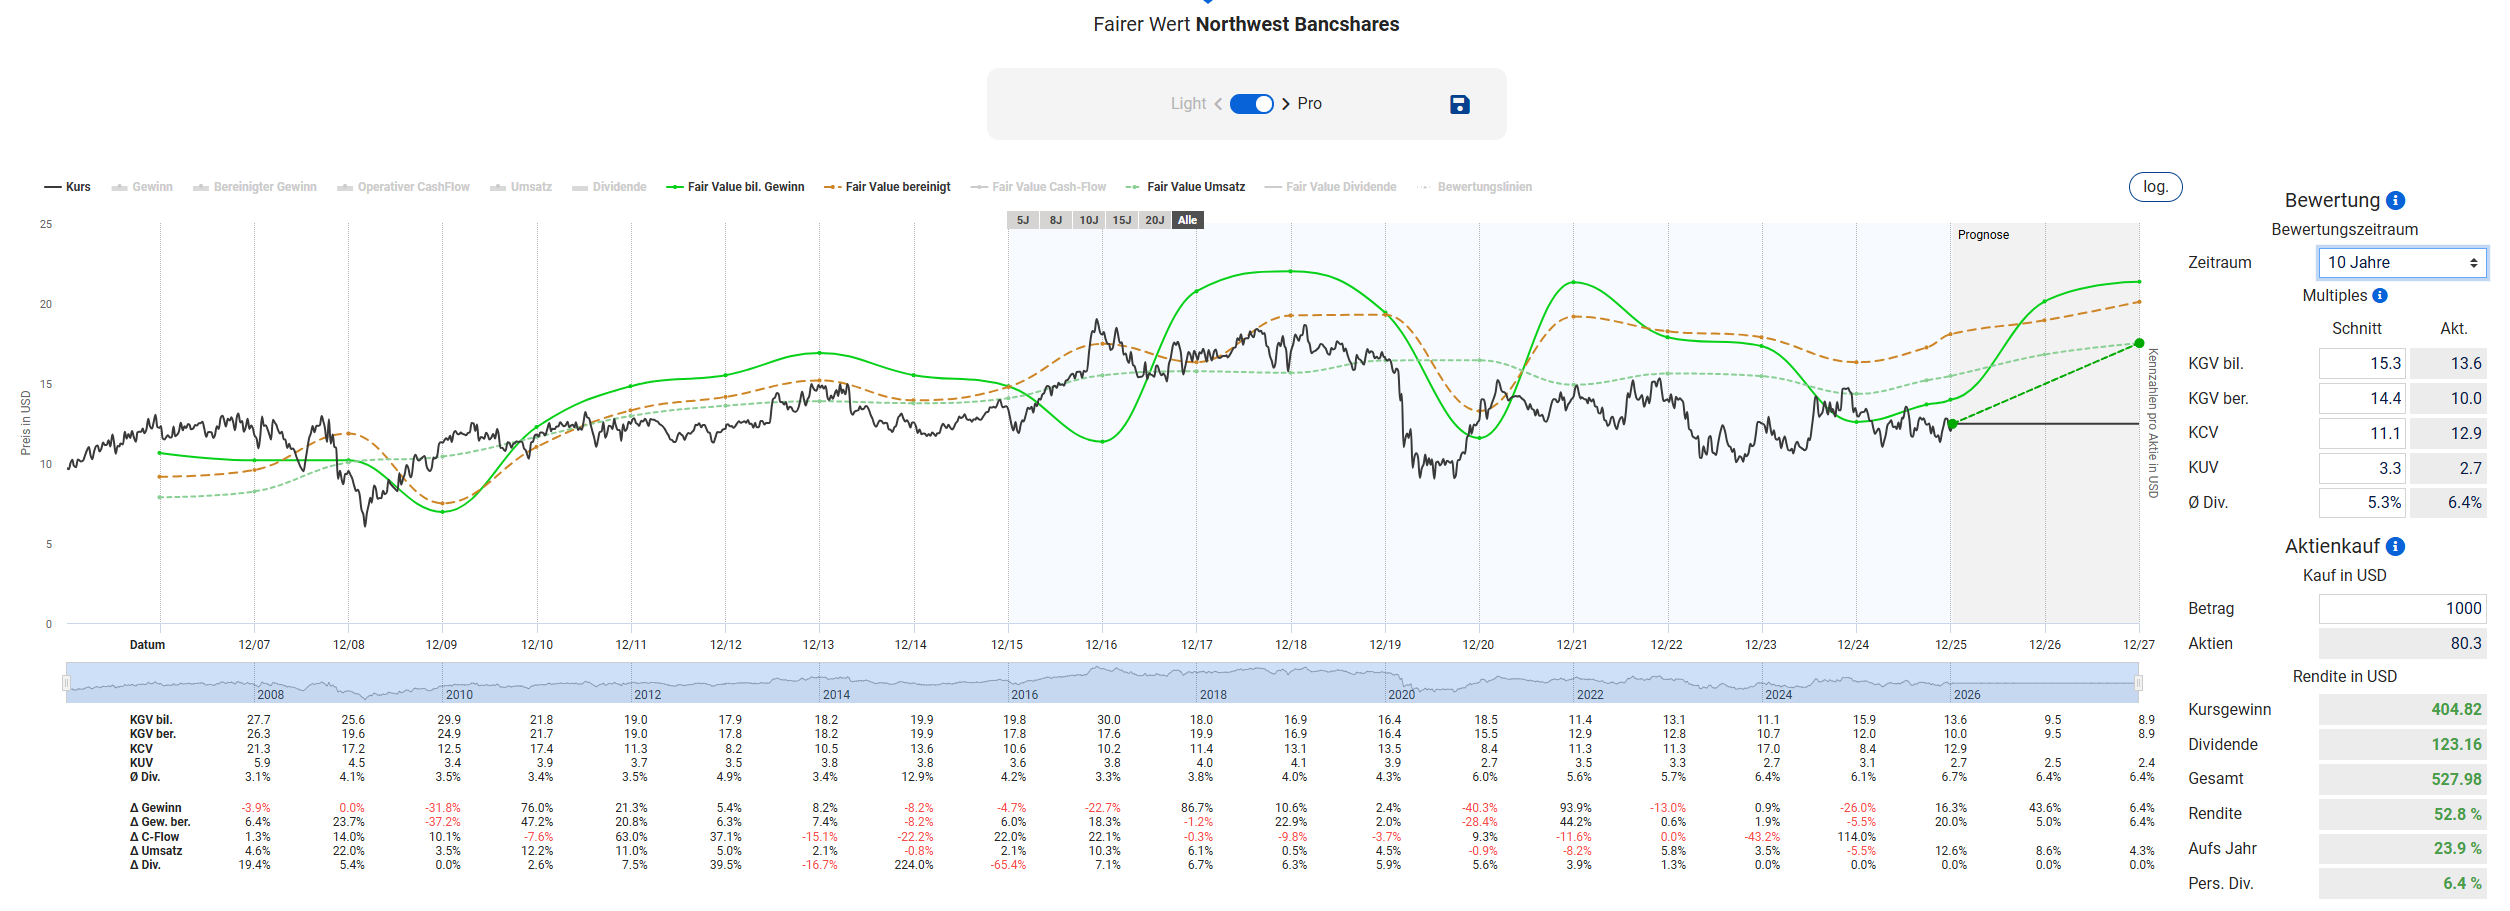The image size is (2510, 911).
Task: Open the Aktienkauf info icon
Action: 2396,547
